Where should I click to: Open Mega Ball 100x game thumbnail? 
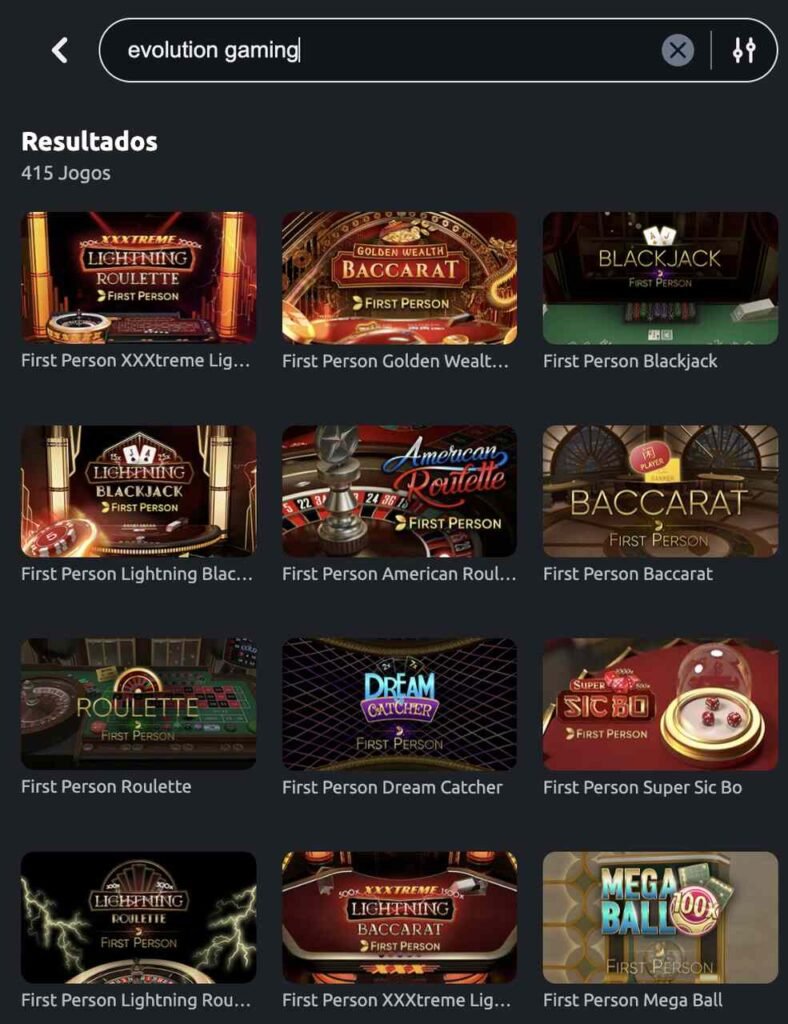tap(661, 917)
